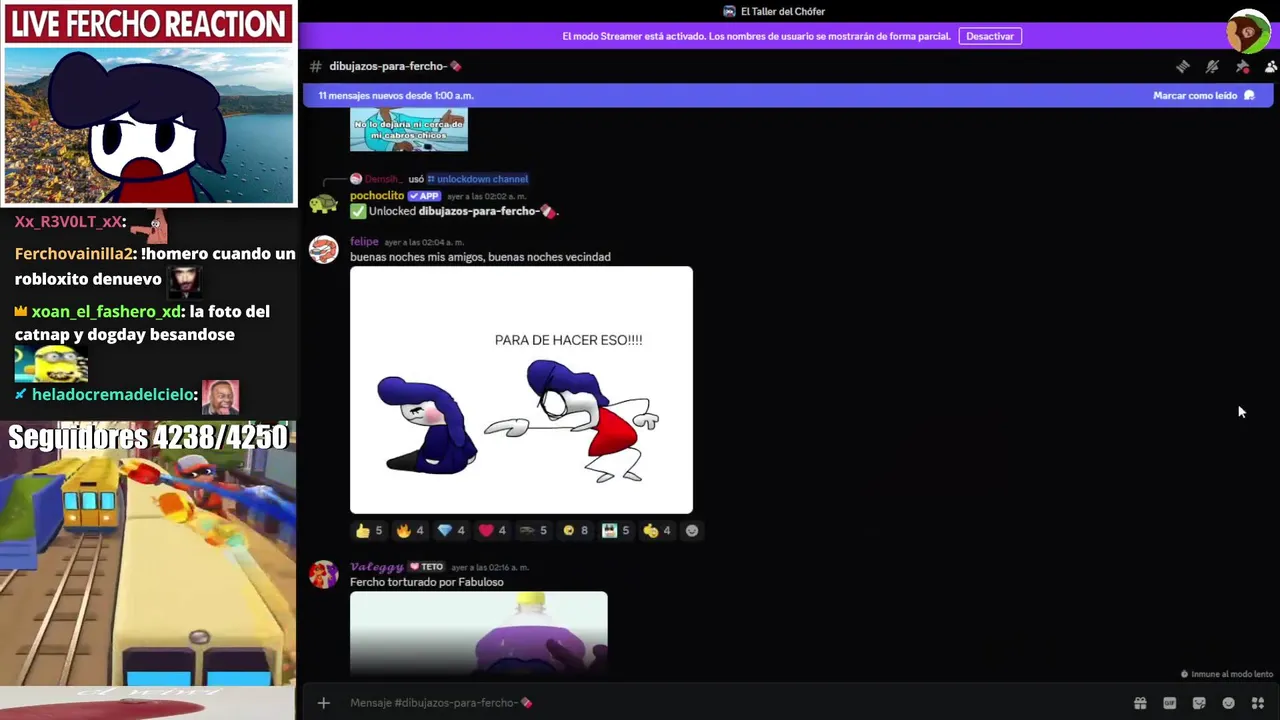This screenshot has height=720, width=1280.
Task: Click pochoclito bot avatar
Action: tap(323, 204)
